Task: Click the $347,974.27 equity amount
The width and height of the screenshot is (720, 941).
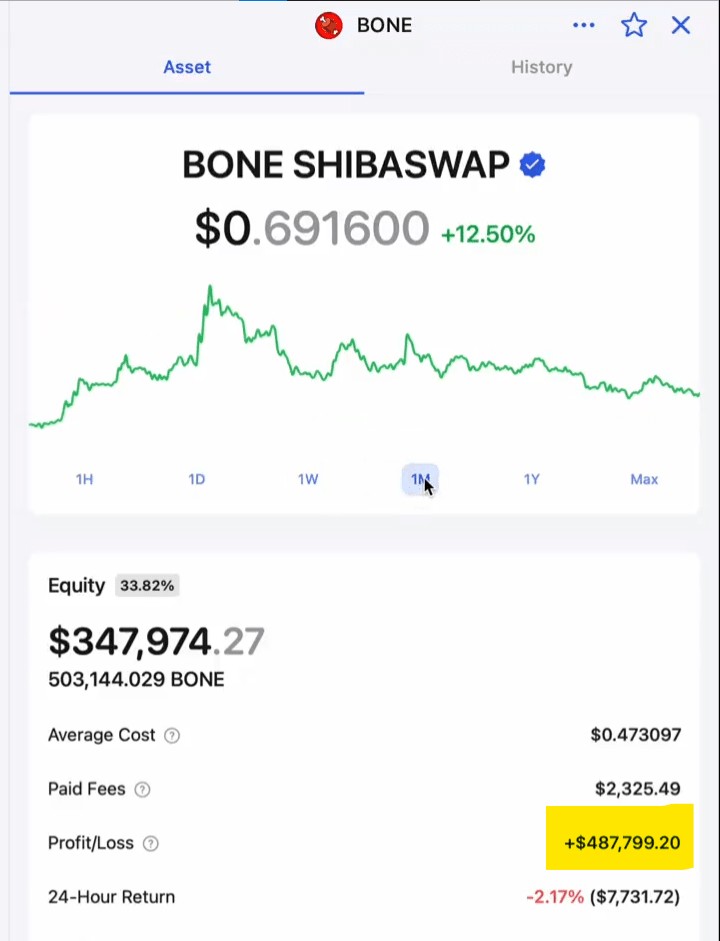Action: tap(156, 641)
